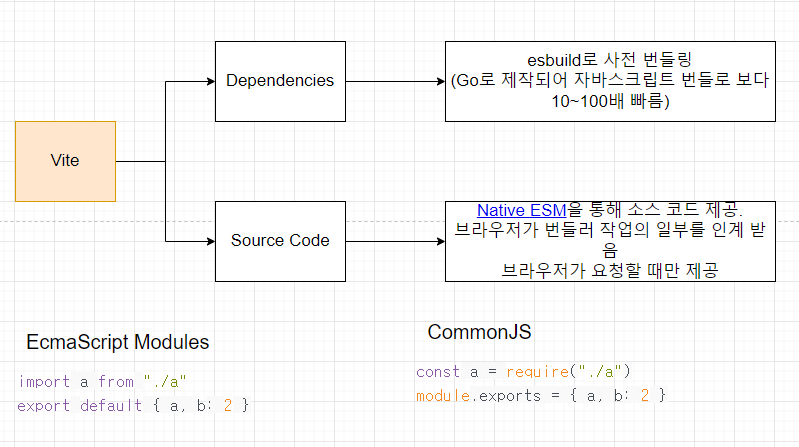799x447 pixels.
Task: Click the '10~100배 빠름)' text line
Action: [610, 101]
